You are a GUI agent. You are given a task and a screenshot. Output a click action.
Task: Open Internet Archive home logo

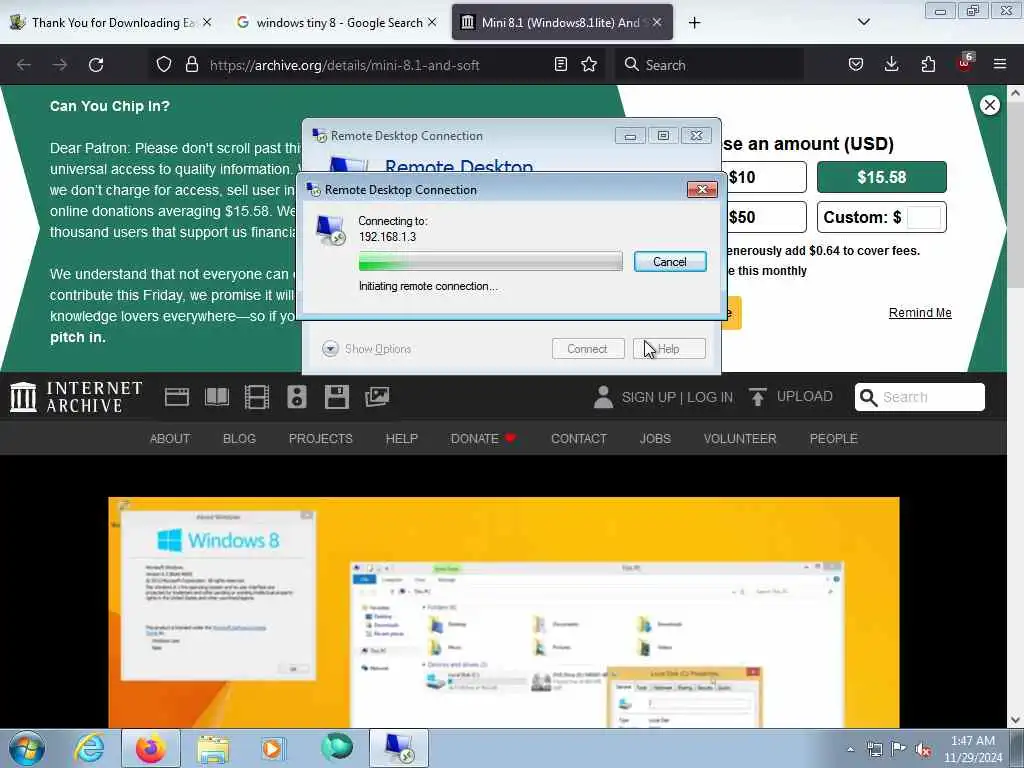[76, 397]
